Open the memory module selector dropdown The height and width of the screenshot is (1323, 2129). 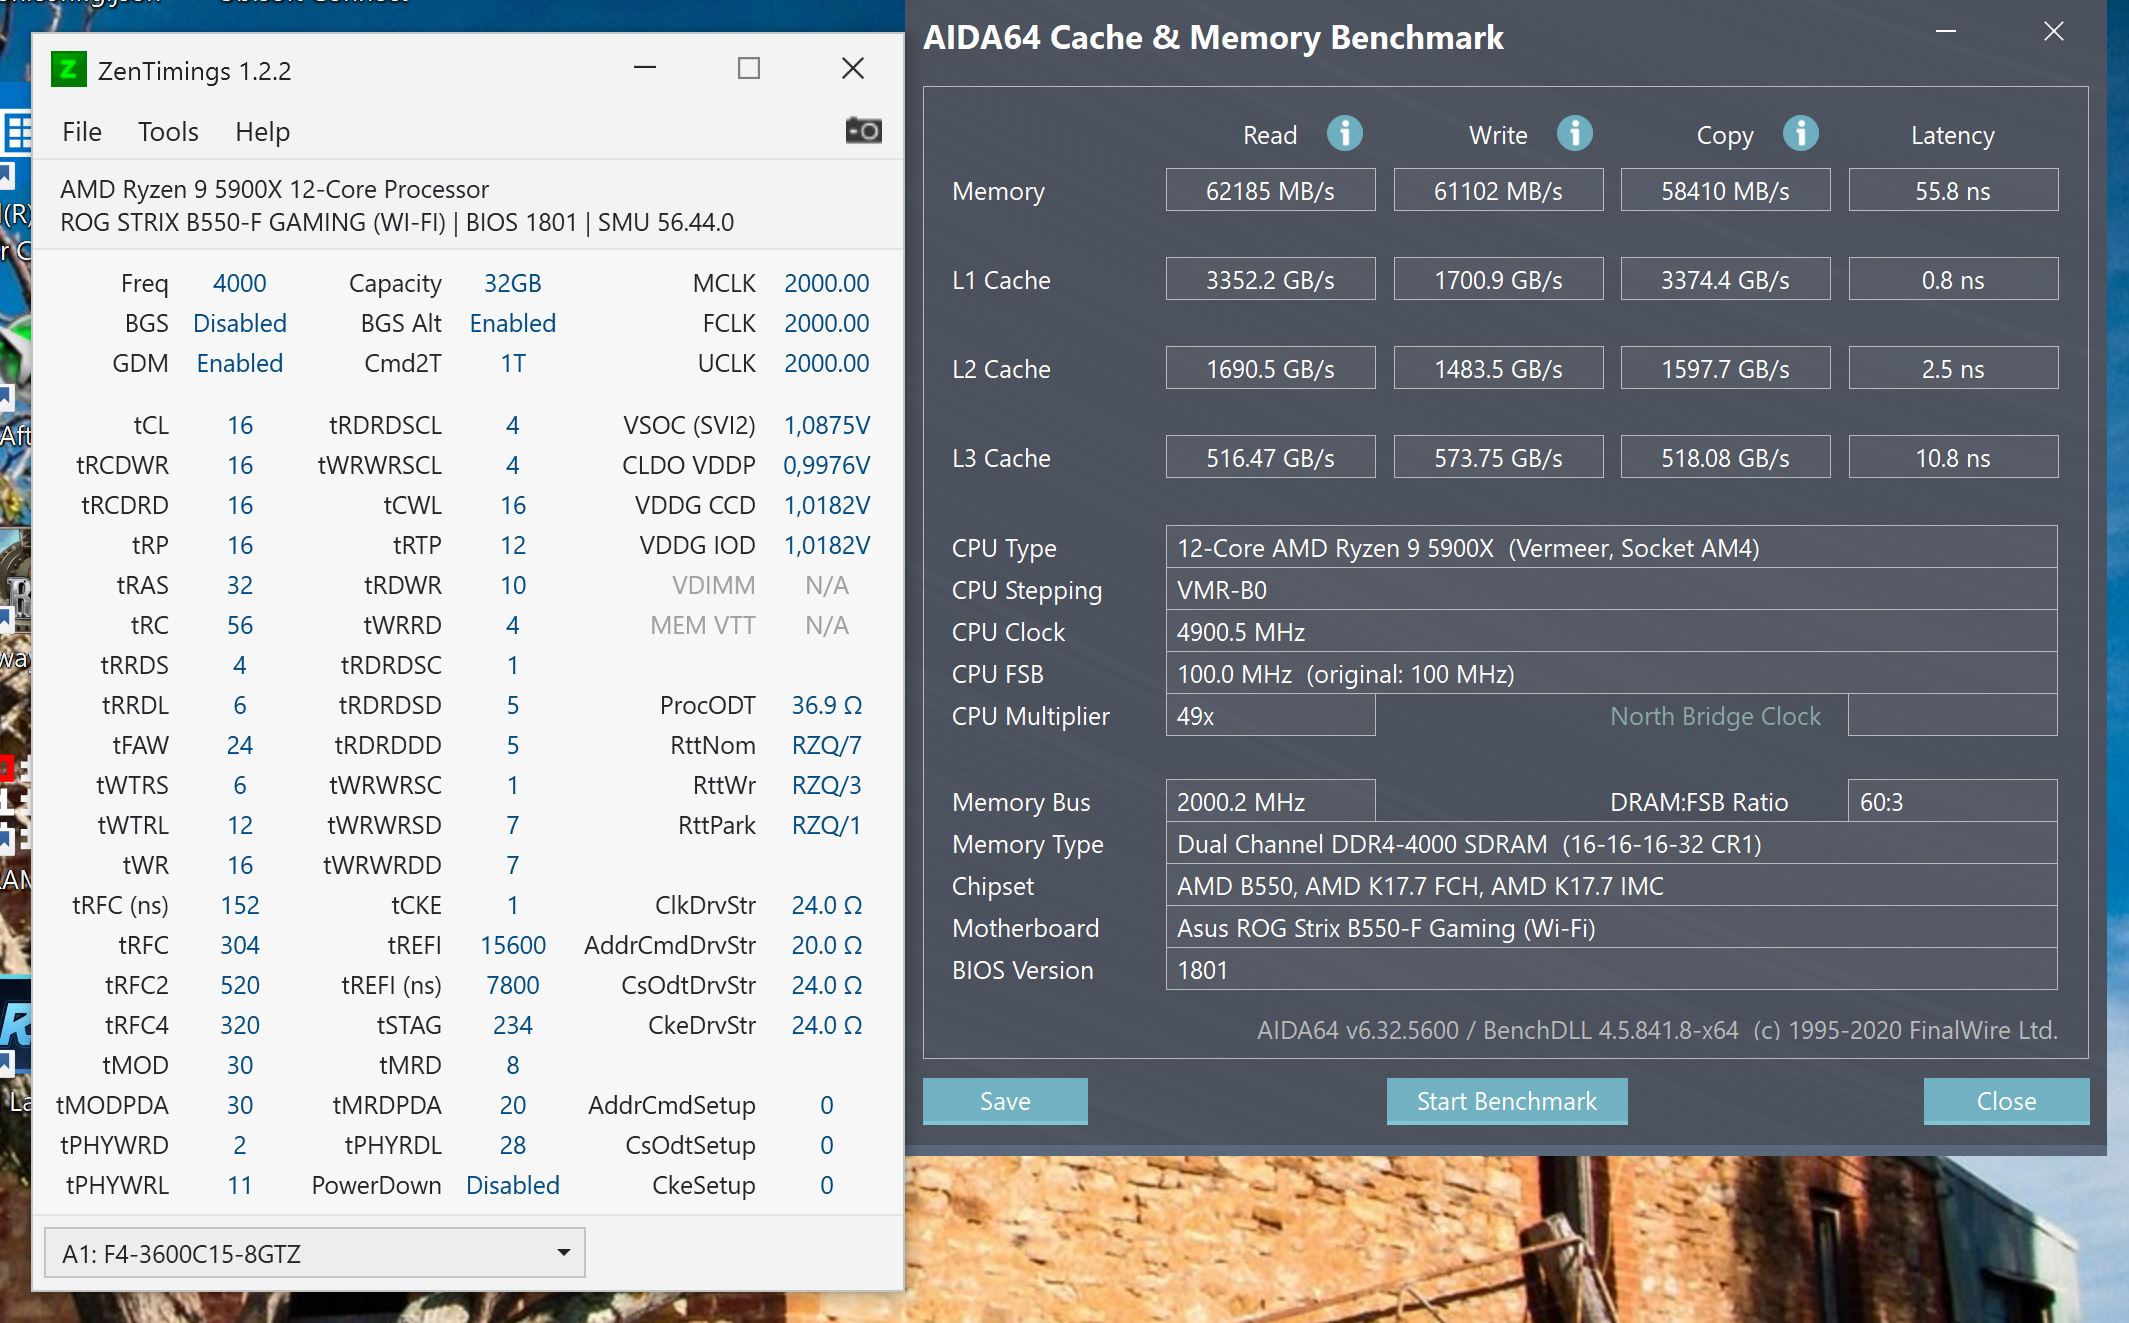point(314,1253)
